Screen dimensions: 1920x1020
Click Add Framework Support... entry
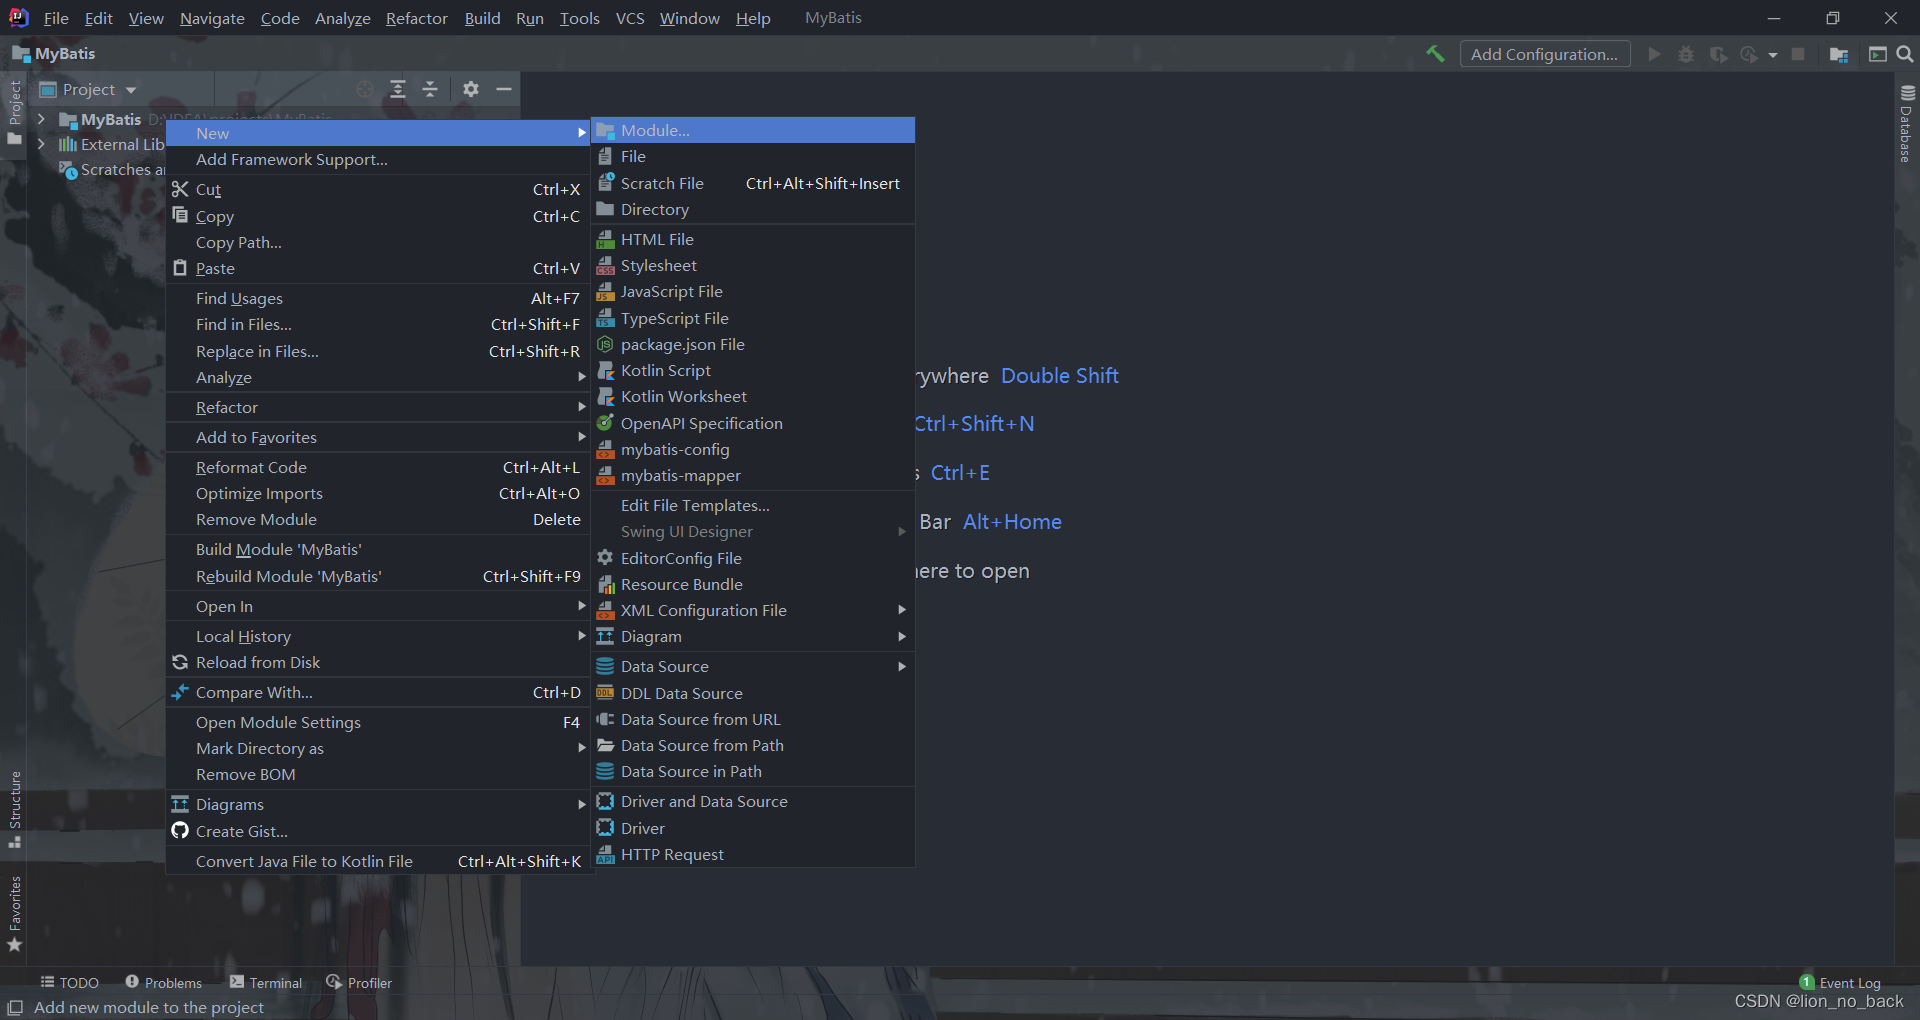(x=379, y=159)
